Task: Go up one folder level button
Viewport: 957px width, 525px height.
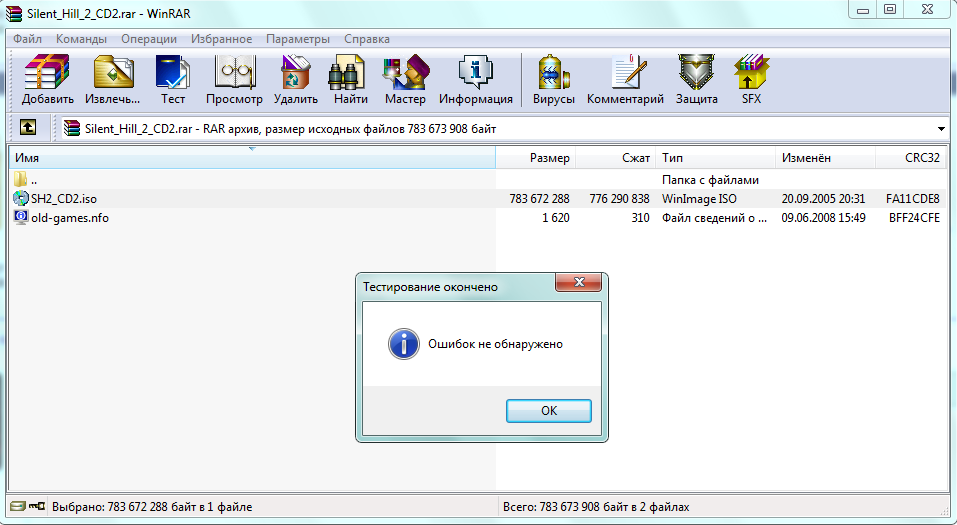Action: pos(28,127)
